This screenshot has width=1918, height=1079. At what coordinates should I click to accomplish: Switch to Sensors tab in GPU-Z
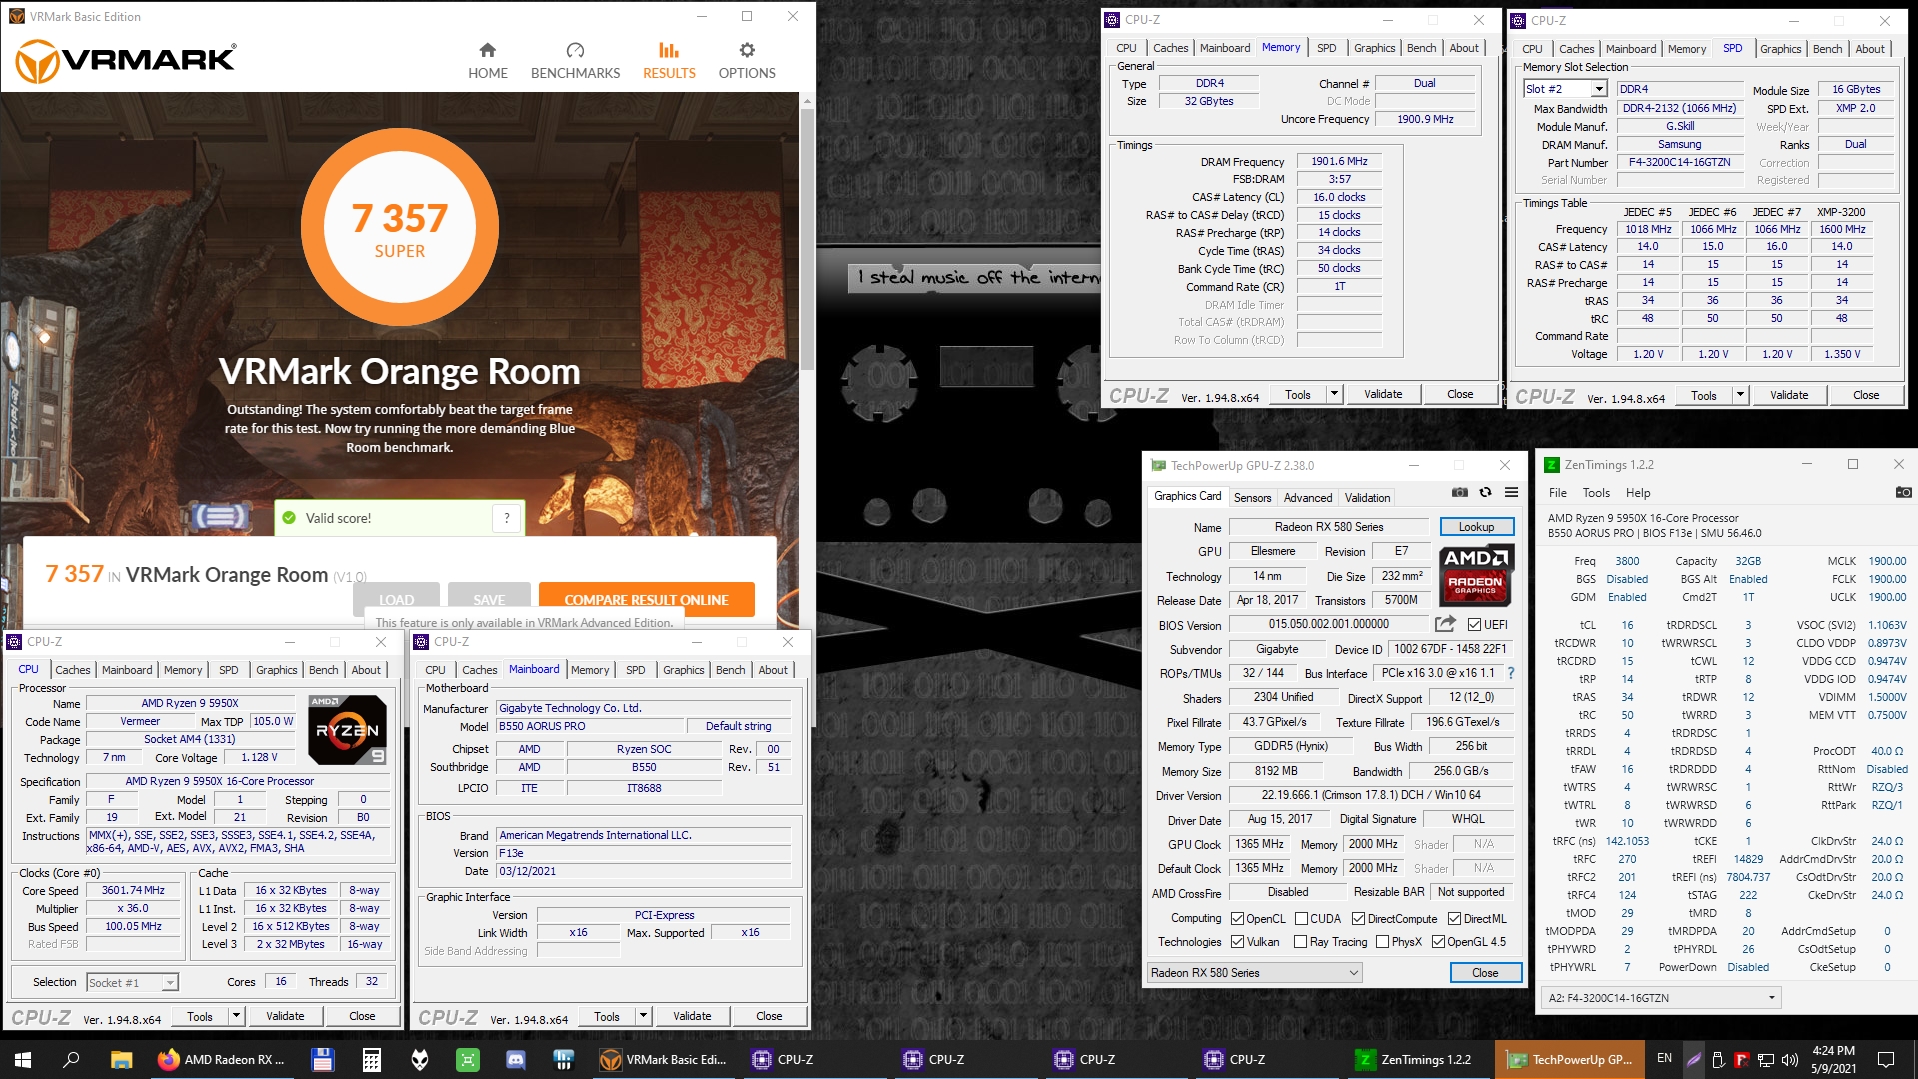click(x=1252, y=498)
